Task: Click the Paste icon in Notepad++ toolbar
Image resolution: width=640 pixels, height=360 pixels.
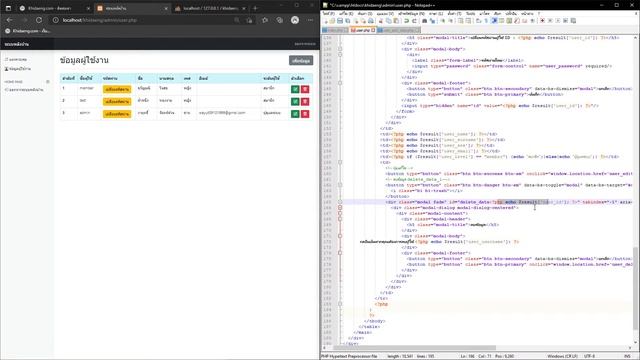Action: click(x=396, y=20)
